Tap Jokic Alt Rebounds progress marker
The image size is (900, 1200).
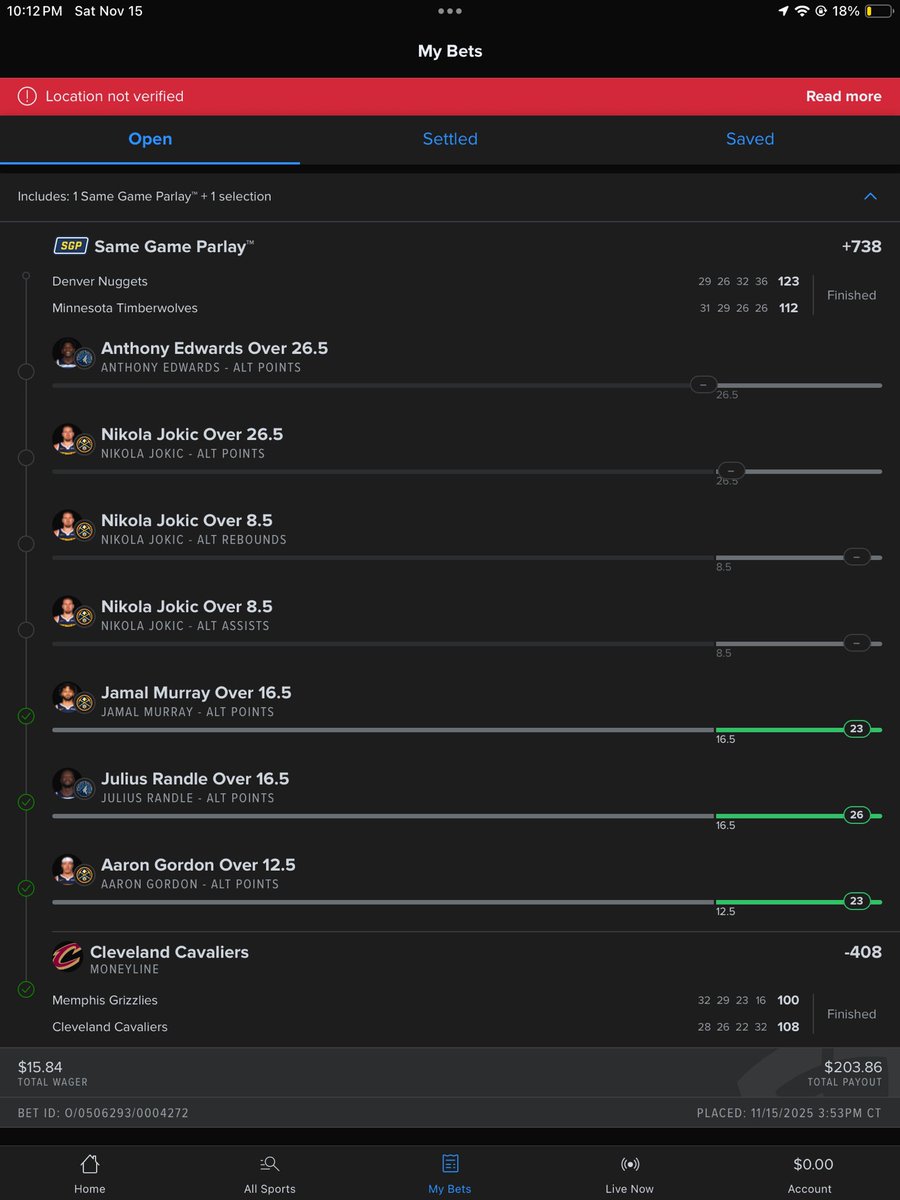coord(857,557)
